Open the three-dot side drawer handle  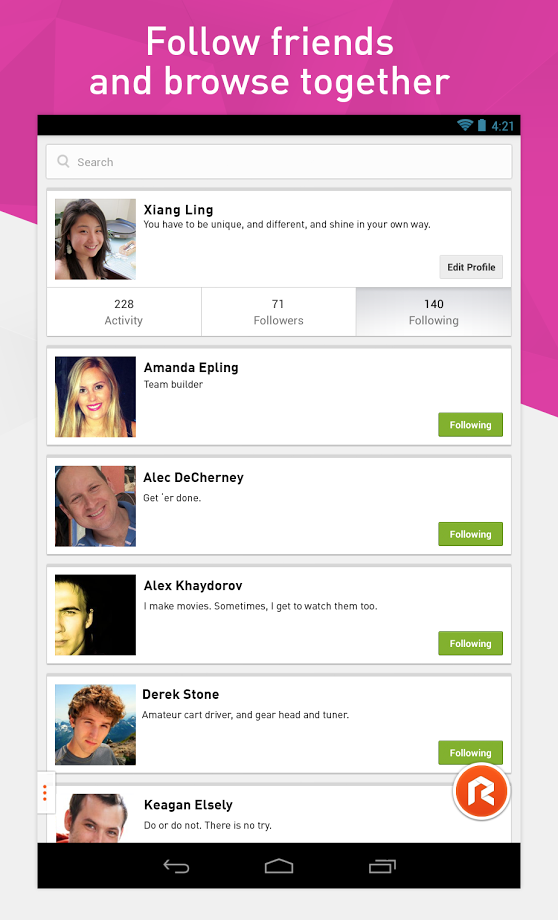point(45,793)
